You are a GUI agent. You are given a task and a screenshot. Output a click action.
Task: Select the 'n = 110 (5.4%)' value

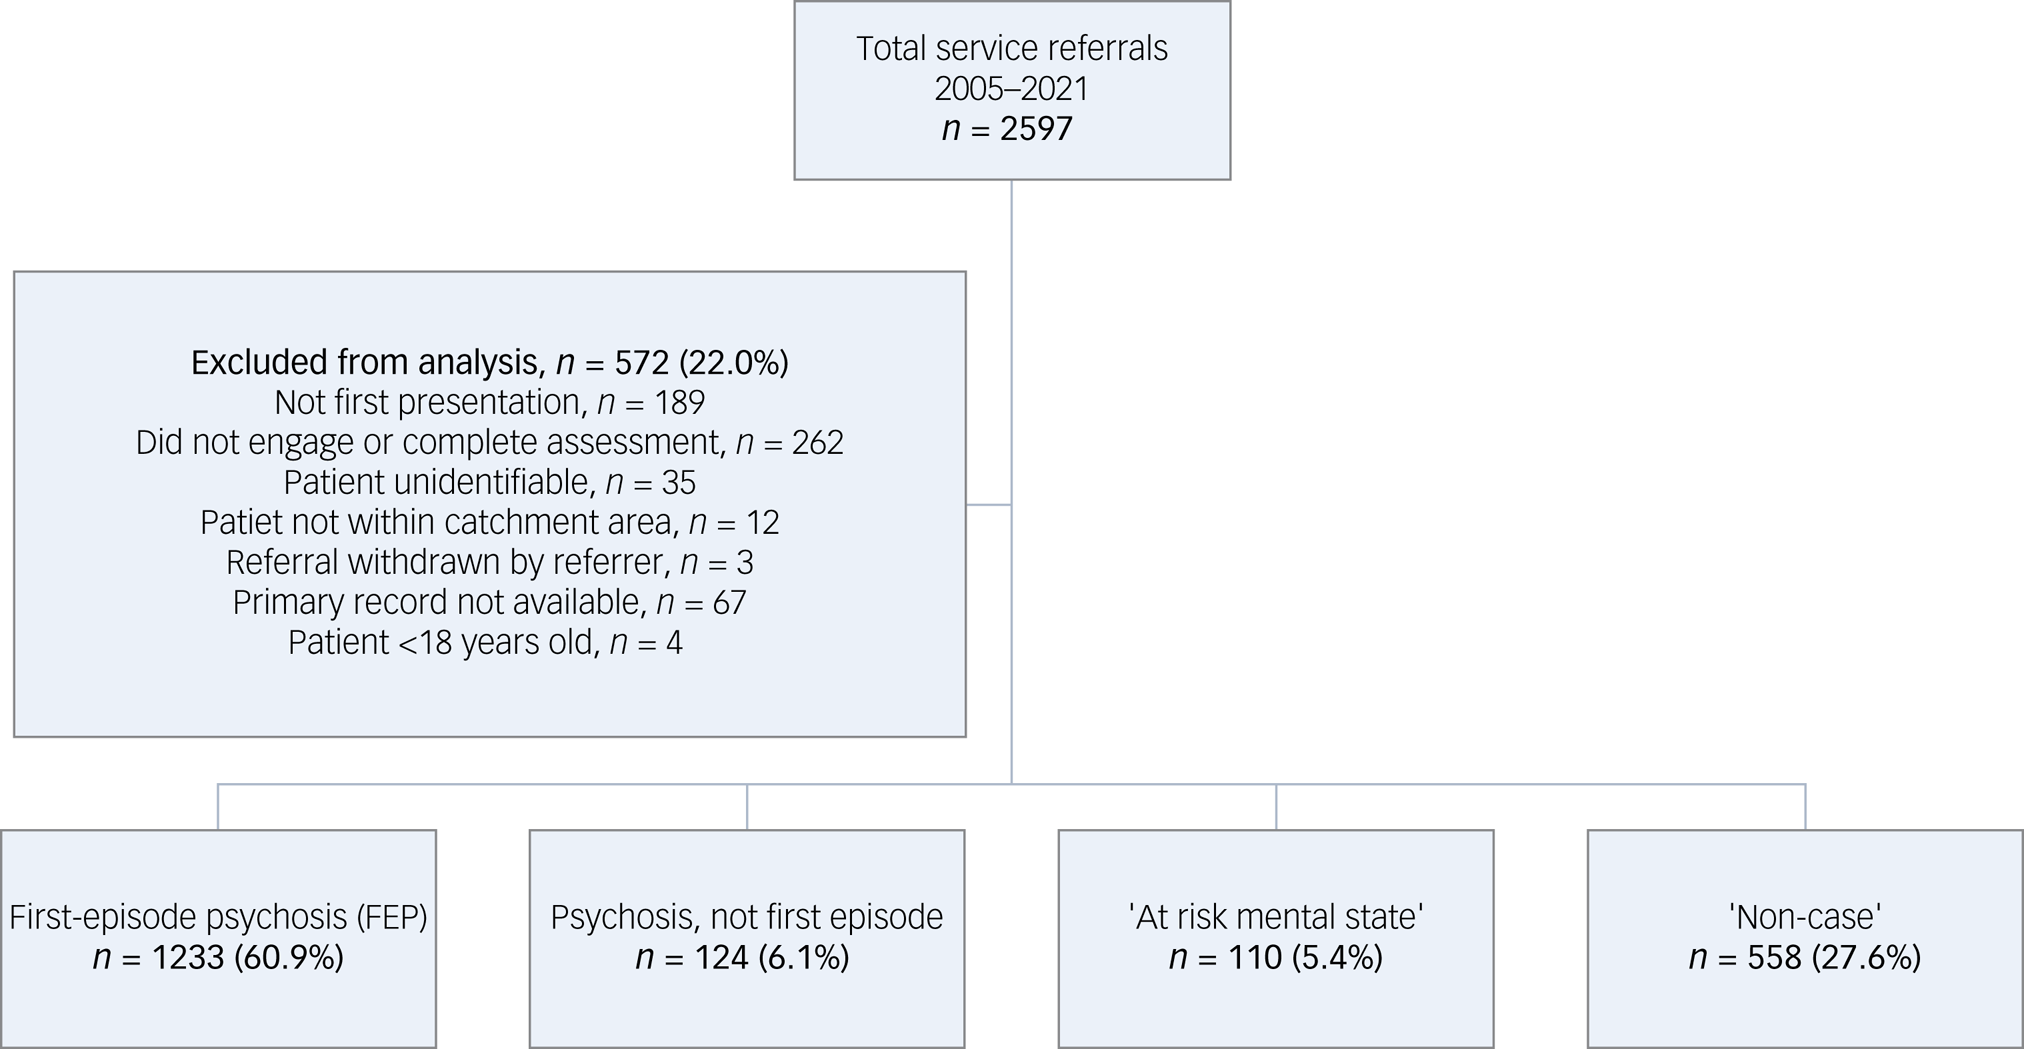click(1275, 958)
